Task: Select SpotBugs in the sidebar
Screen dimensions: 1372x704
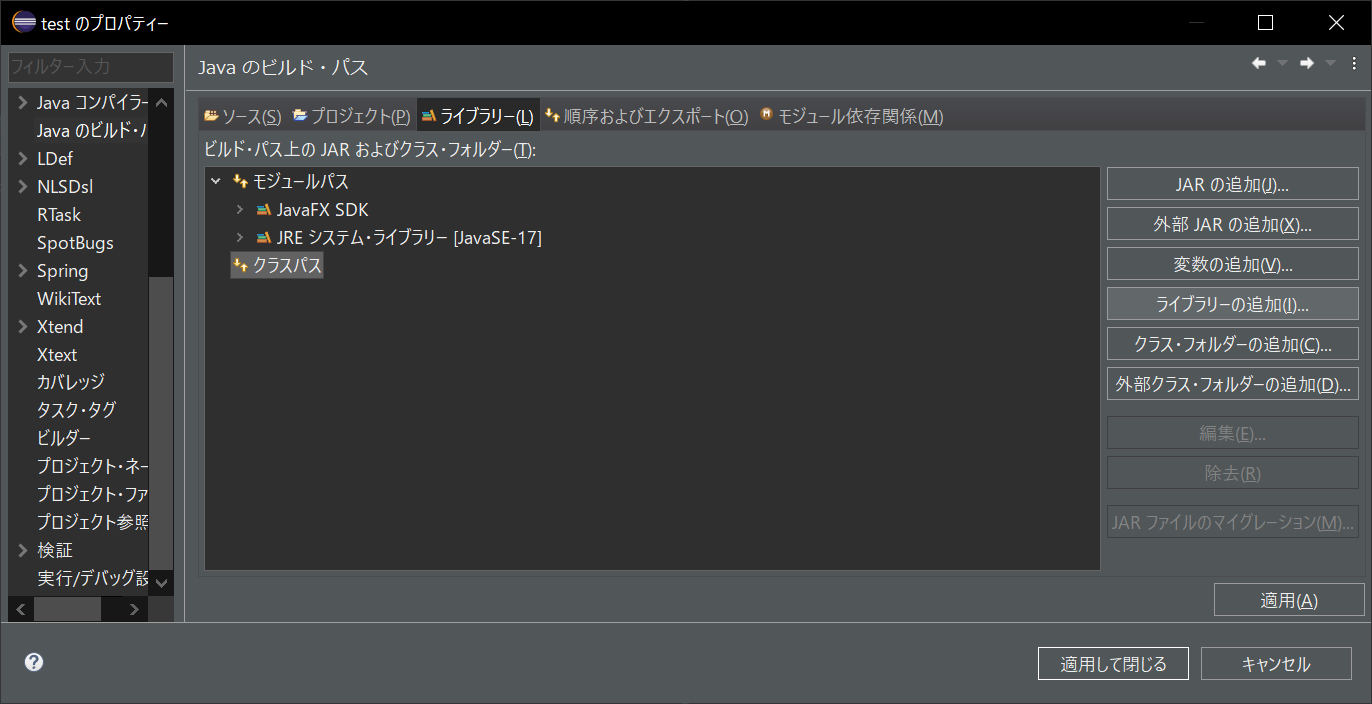Action: click(x=77, y=242)
